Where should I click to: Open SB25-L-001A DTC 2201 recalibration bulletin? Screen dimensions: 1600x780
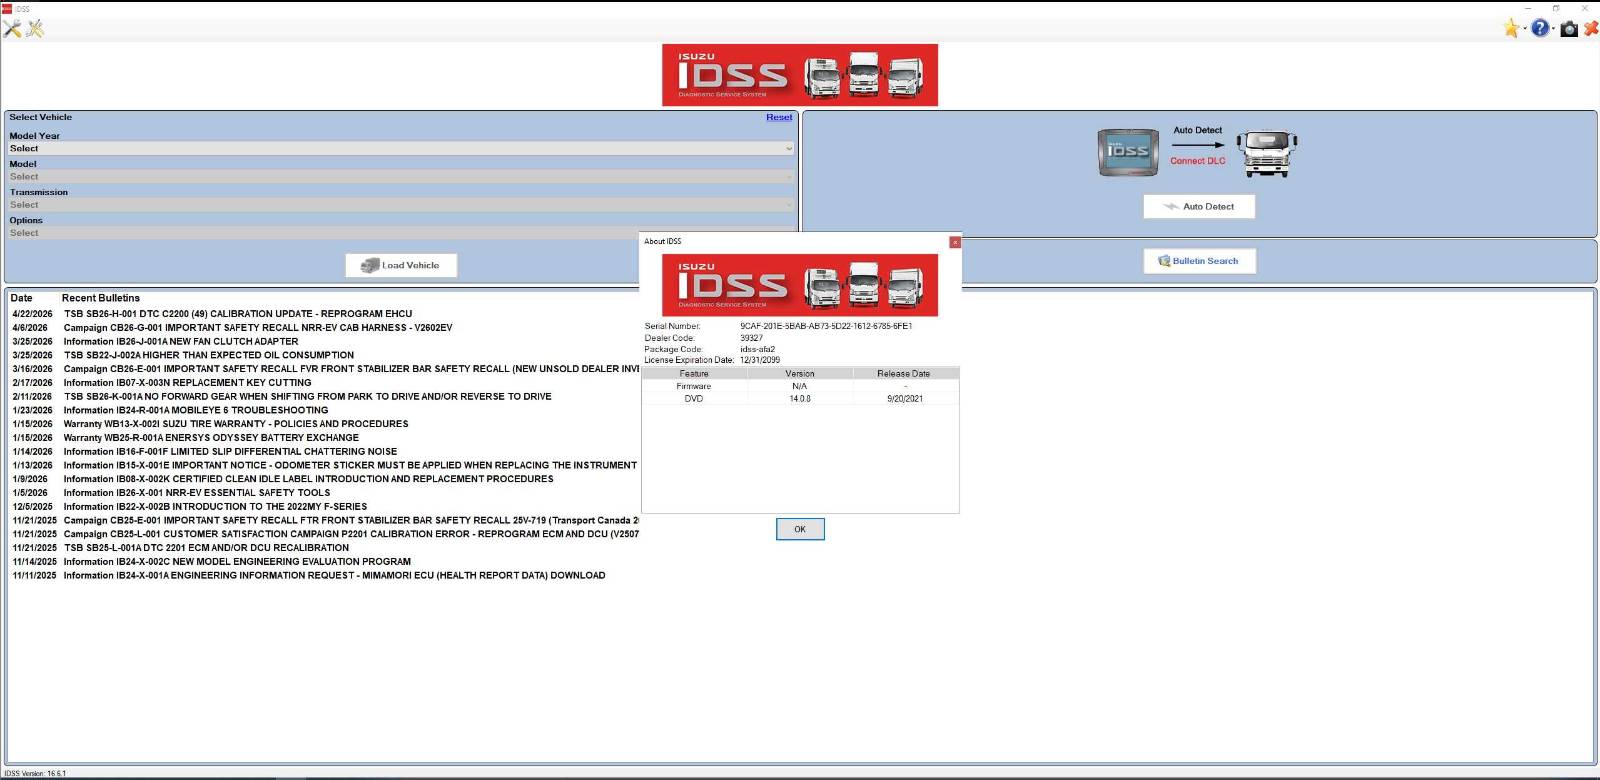[206, 548]
